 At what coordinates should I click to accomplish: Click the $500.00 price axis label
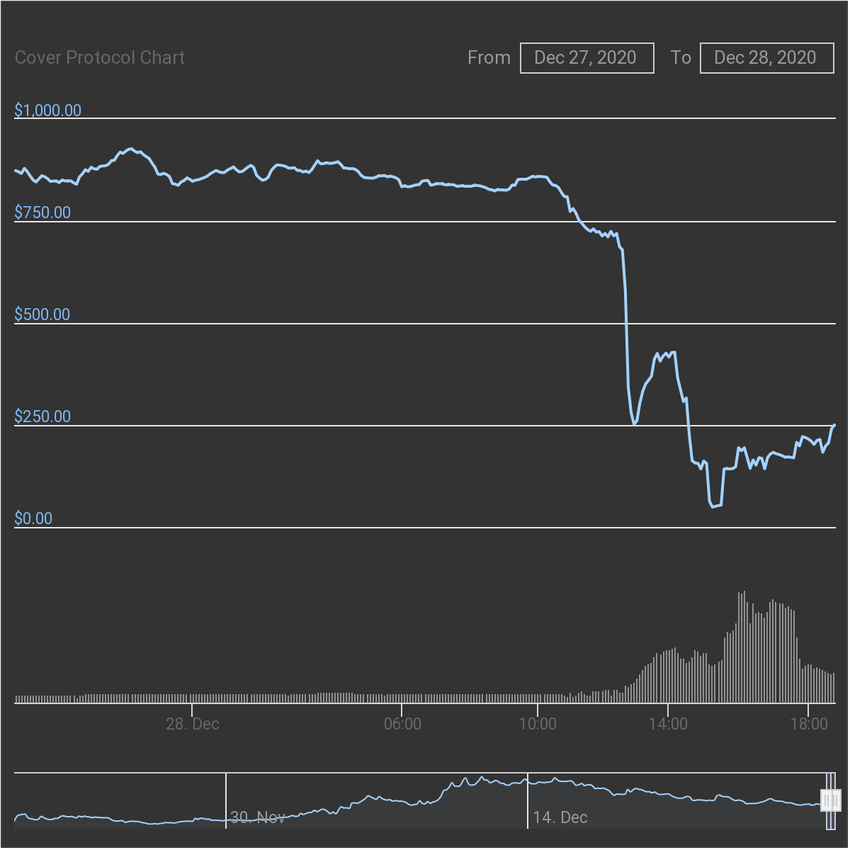tap(42, 314)
